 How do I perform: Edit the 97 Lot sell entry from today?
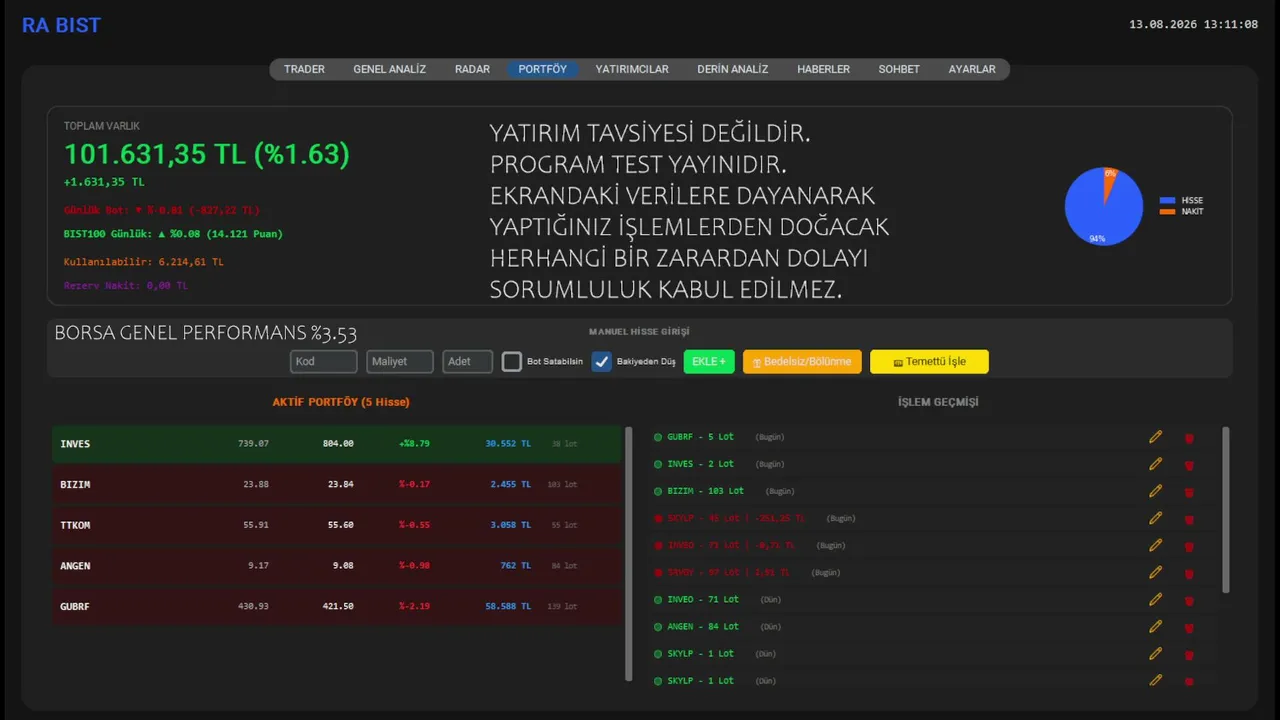tap(1156, 572)
